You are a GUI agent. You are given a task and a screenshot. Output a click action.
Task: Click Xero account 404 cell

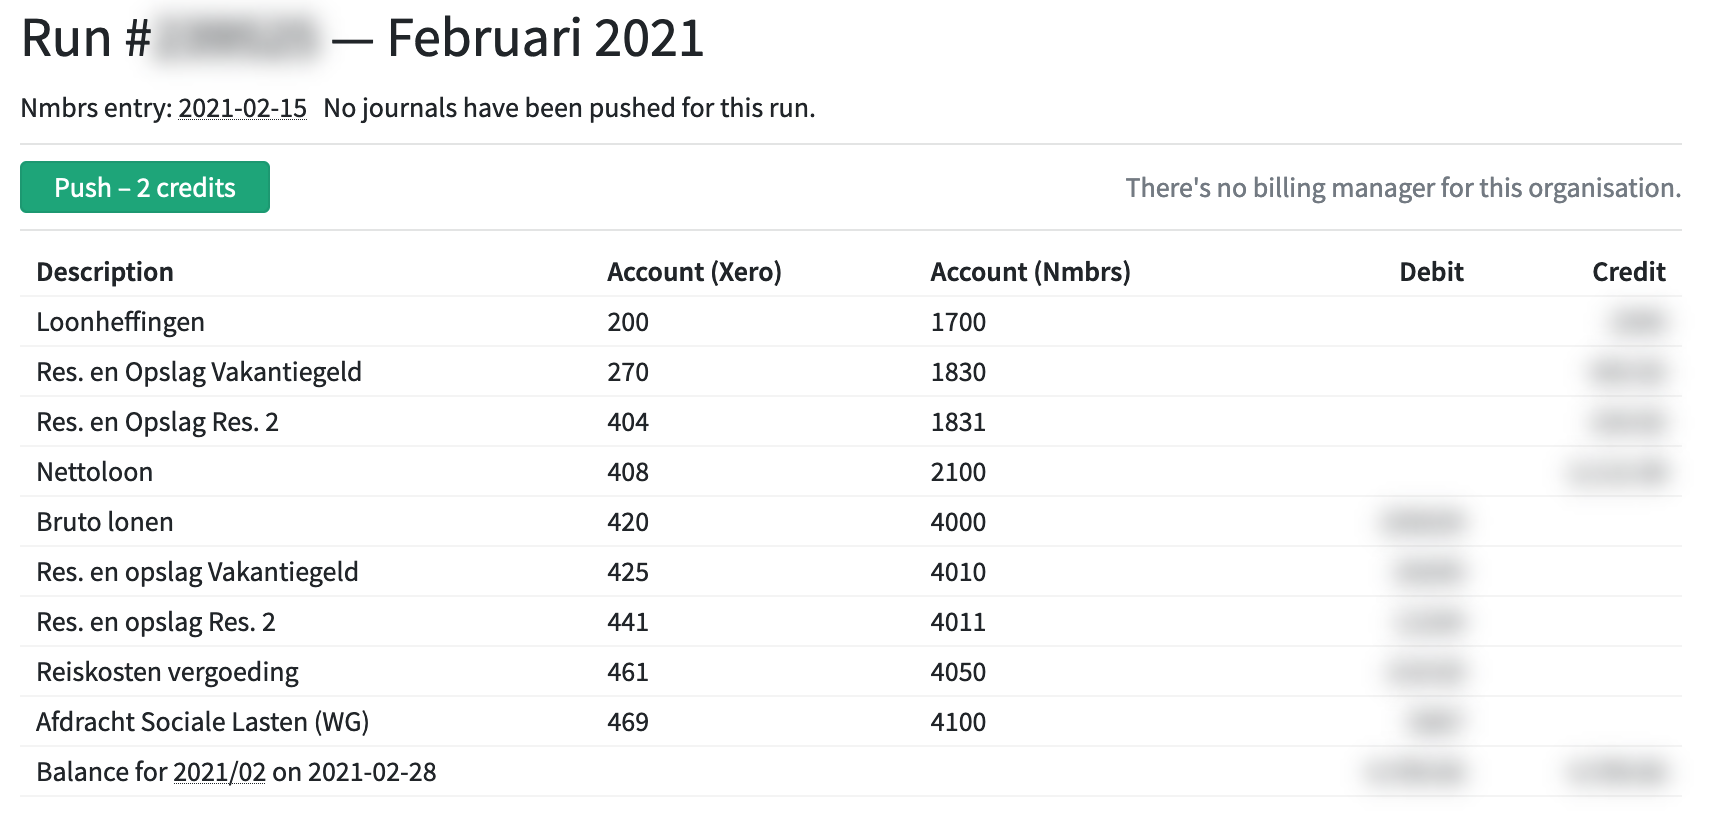tap(628, 422)
